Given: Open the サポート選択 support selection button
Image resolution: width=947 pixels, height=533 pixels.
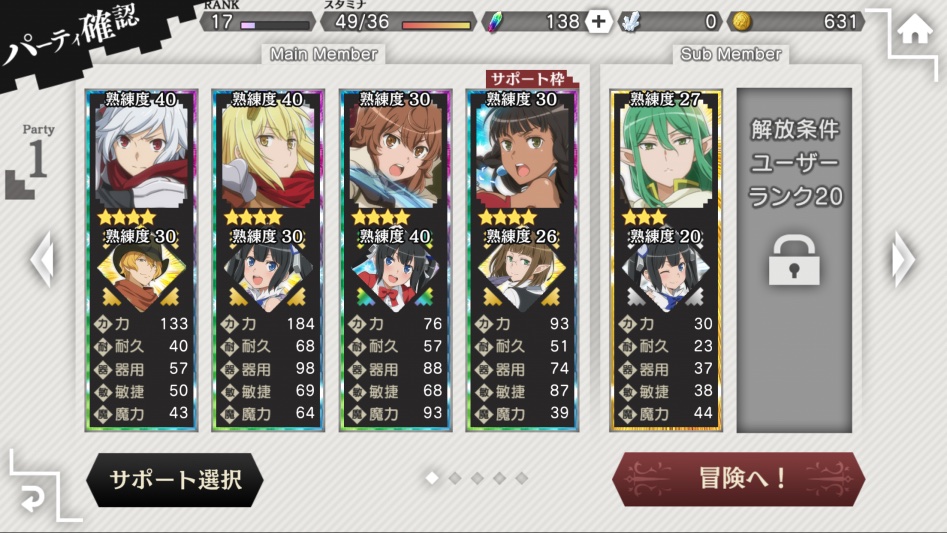Looking at the screenshot, I should point(175,480).
